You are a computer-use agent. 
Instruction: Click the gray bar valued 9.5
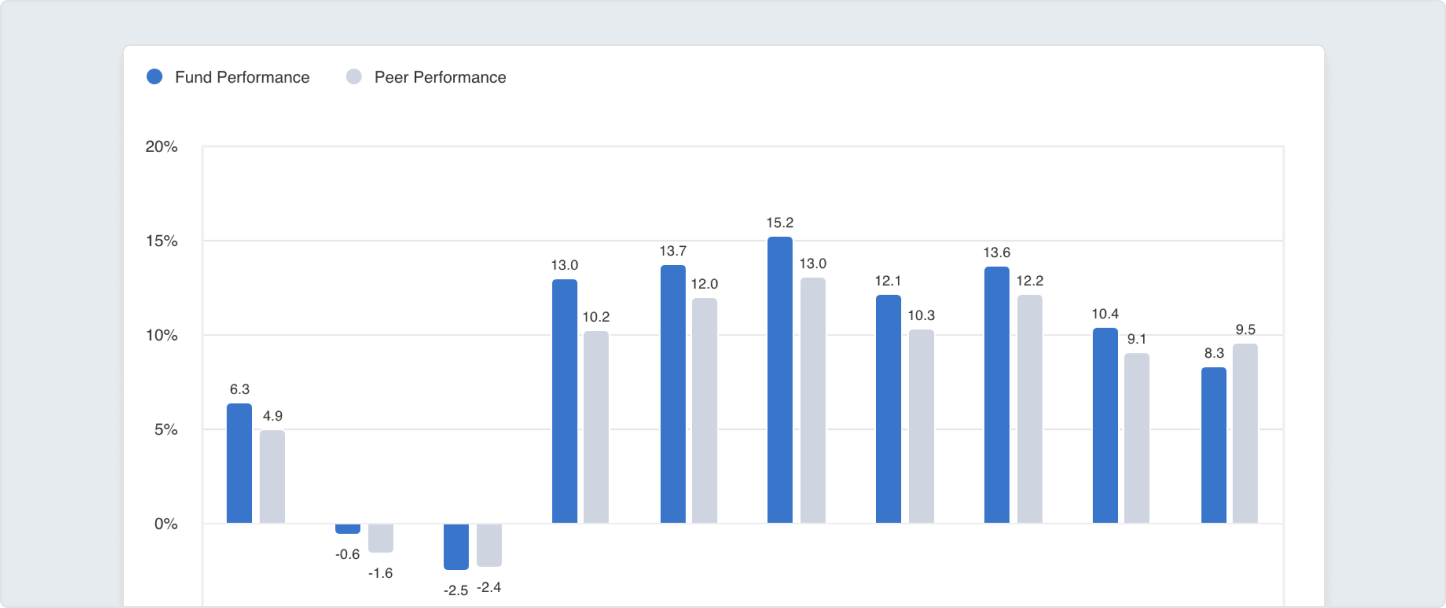[1245, 434]
